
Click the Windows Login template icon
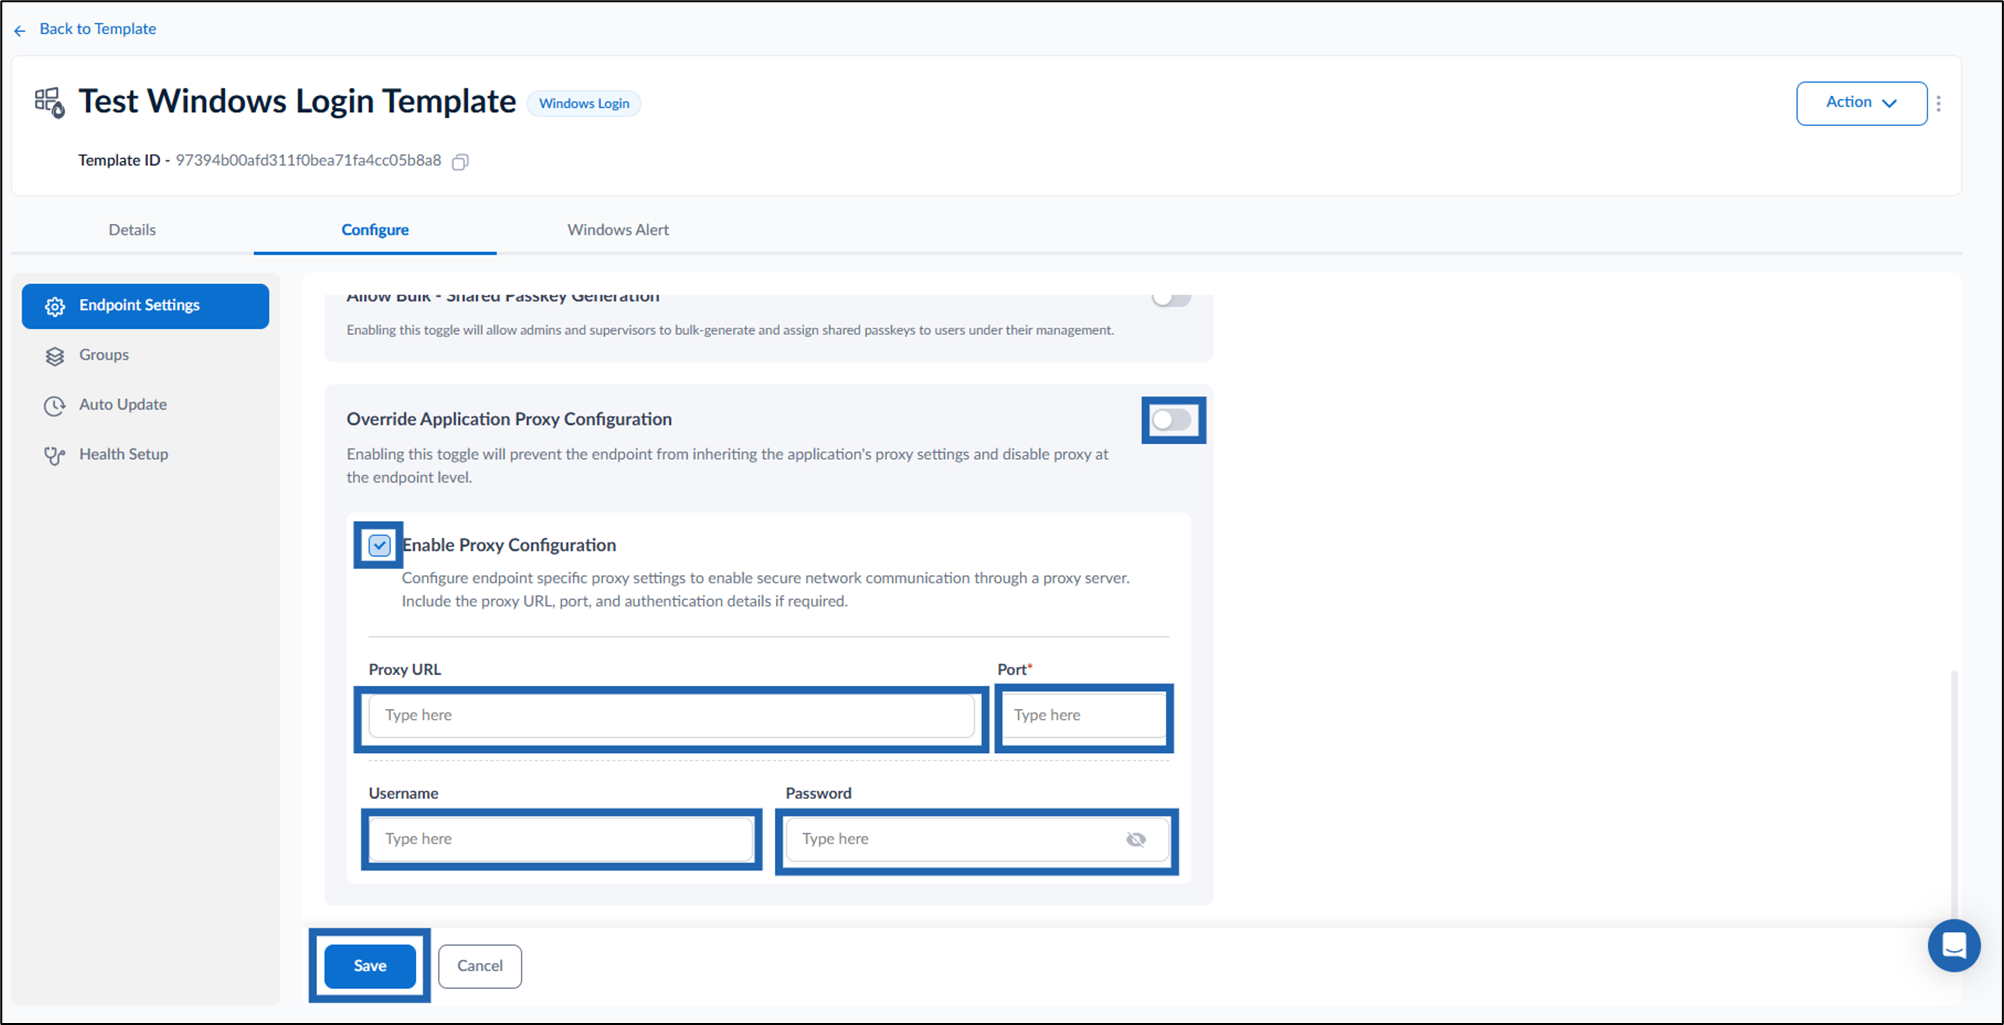(x=49, y=102)
